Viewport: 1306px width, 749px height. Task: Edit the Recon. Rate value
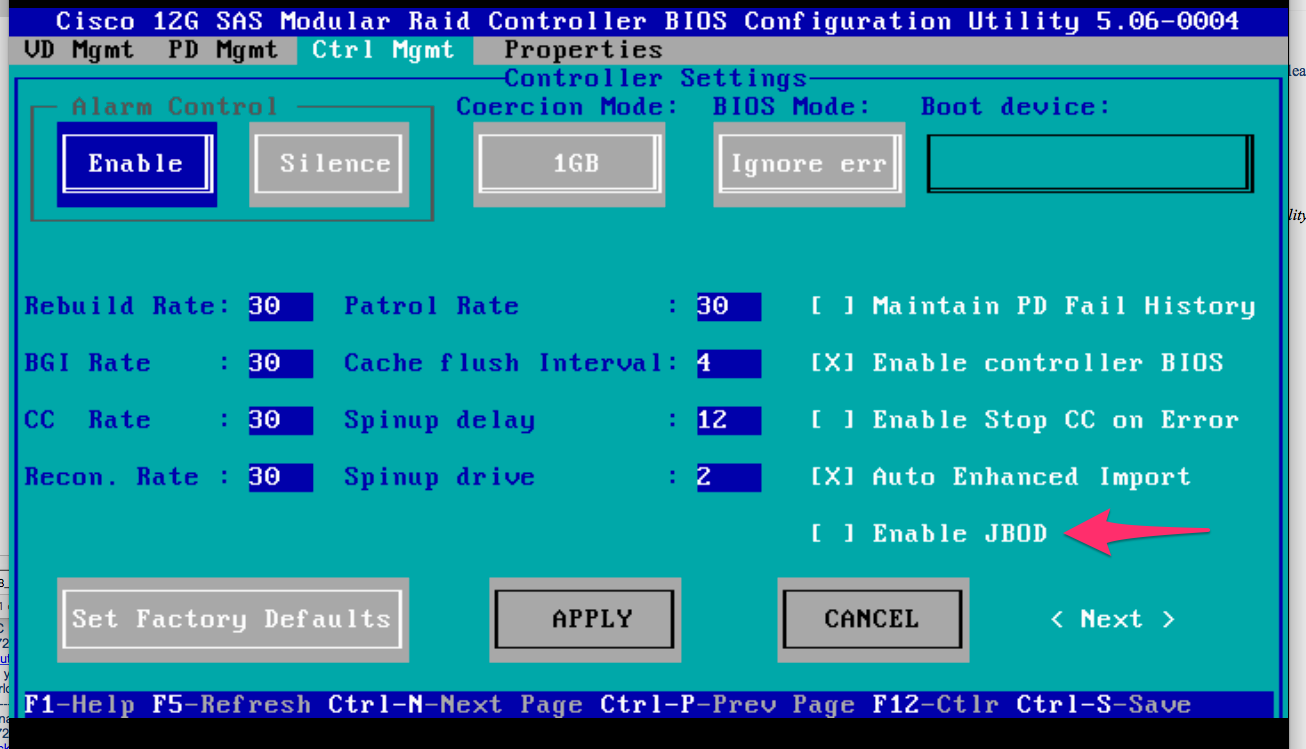tap(280, 477)
